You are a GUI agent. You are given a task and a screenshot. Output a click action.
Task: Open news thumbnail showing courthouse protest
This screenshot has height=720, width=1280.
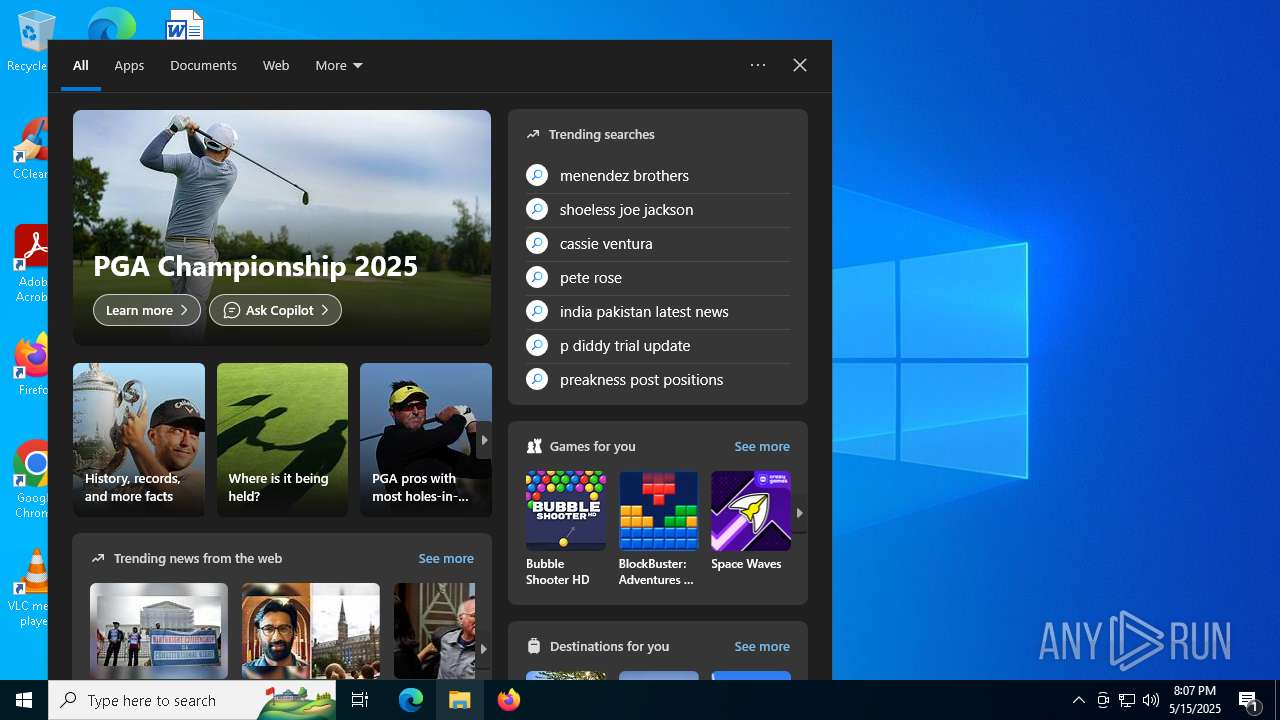(x=159, y=631)
